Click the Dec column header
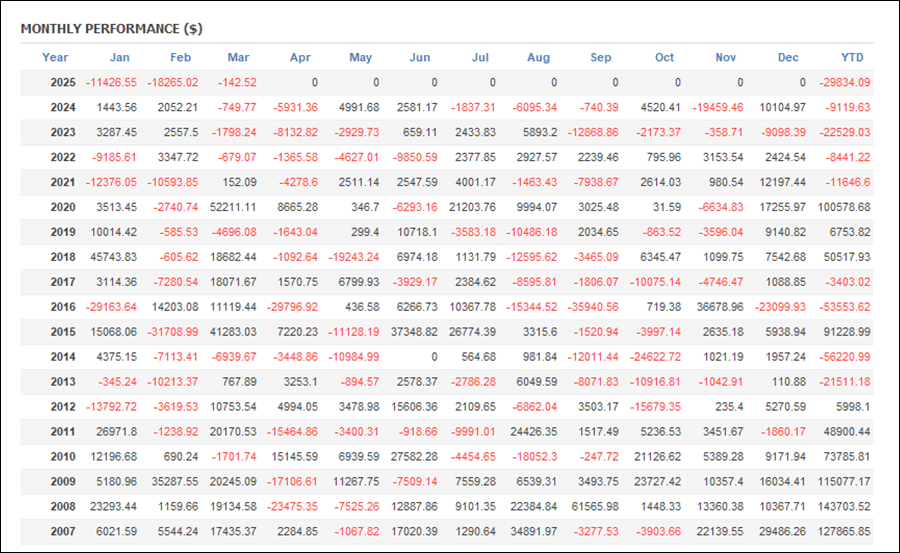 tap(788, 57)
